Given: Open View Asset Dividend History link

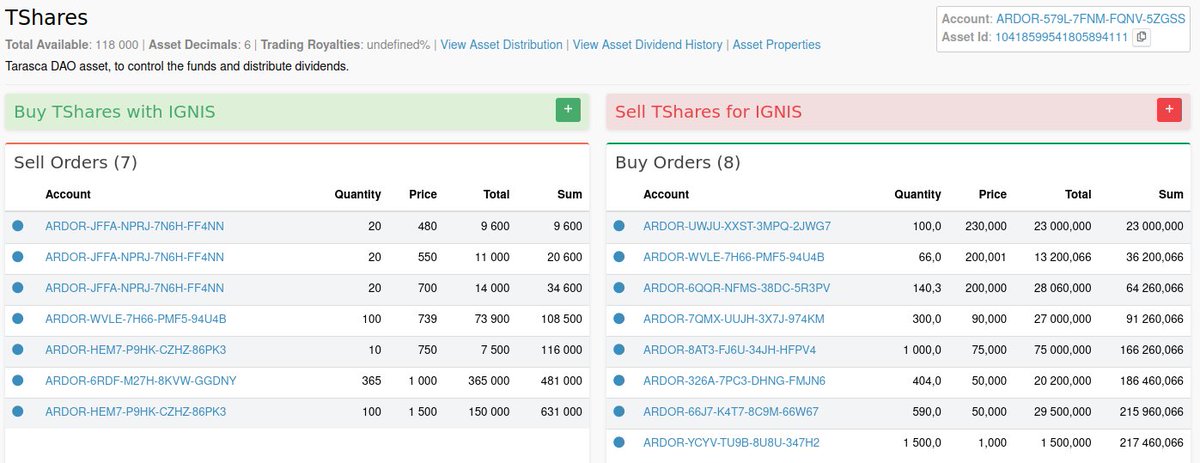Looking at the screenshot, I should pyautogui.click(x=649, y=45).
